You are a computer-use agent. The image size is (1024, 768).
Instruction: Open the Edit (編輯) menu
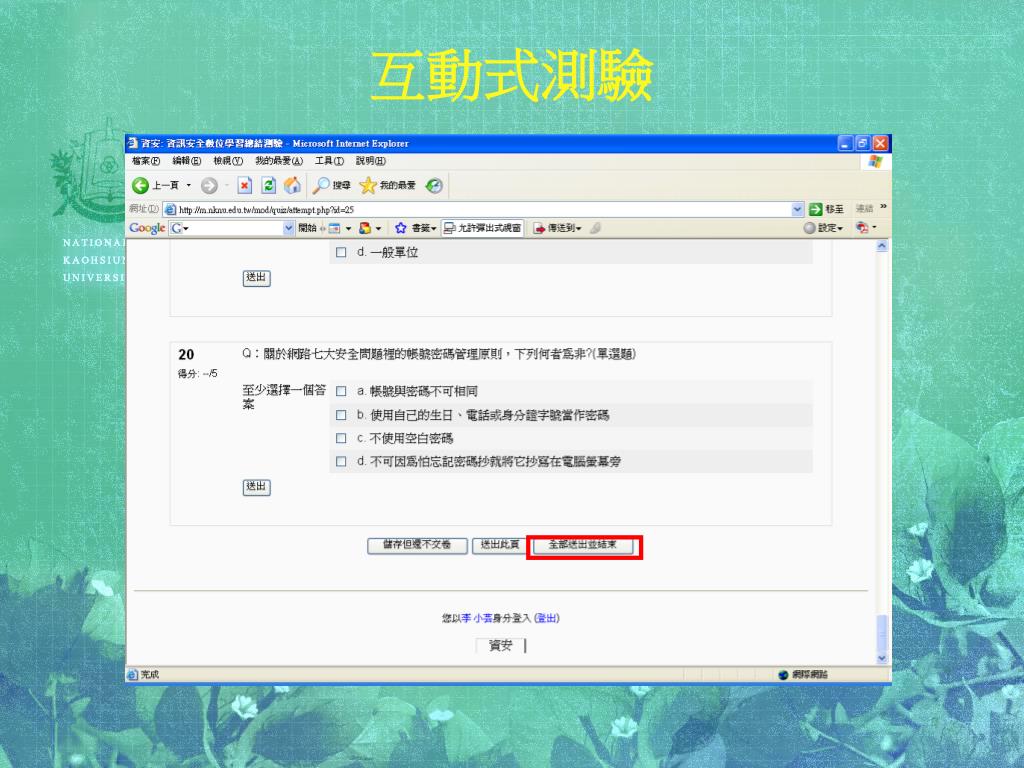(x=186, y=161)
